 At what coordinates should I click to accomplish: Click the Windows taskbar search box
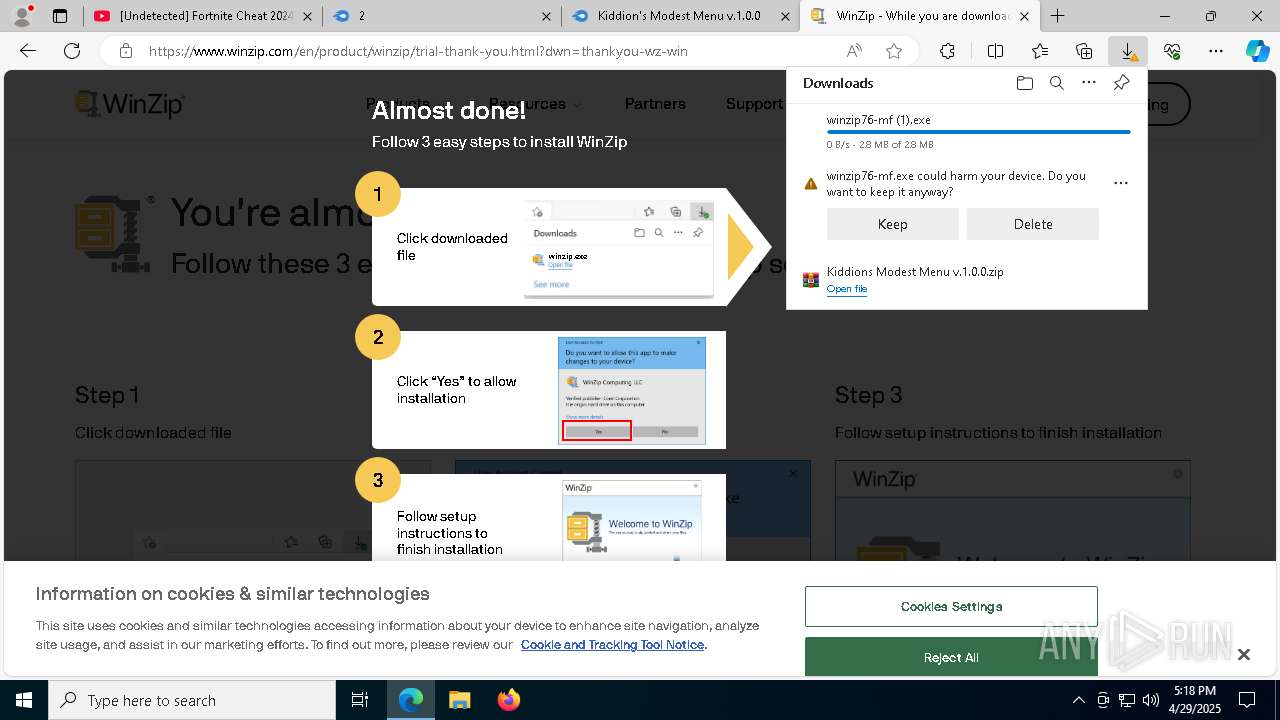(x=192, y=700)
